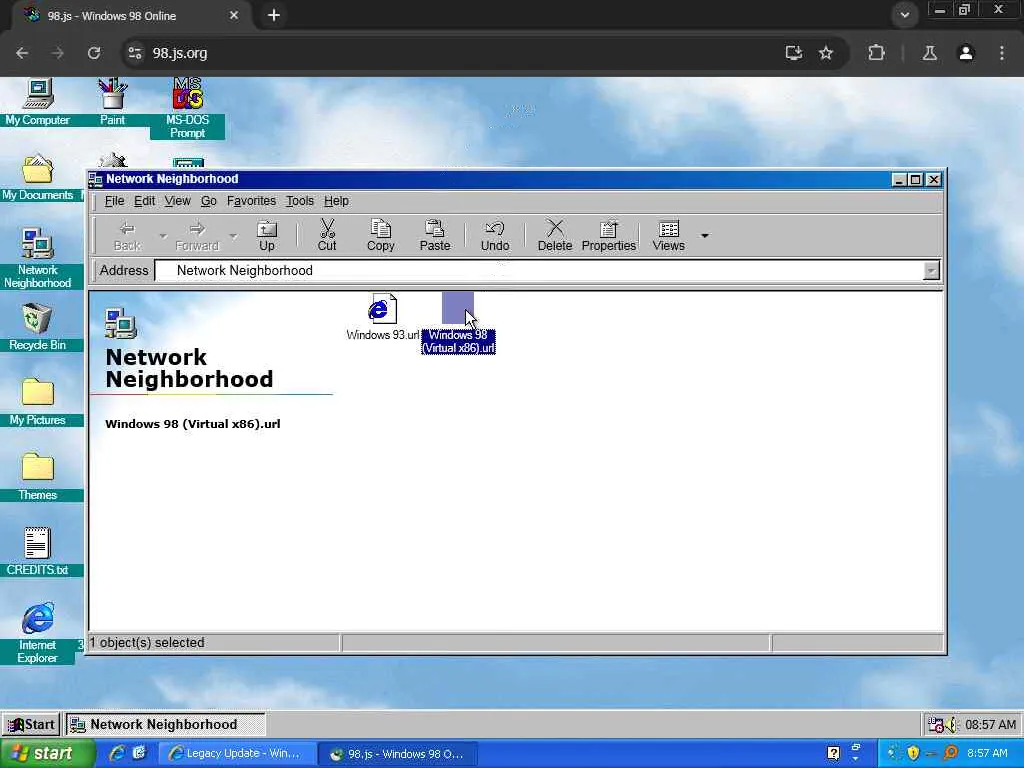Click the 08:57 AM Windows 98 clock
Image resolution: width=1024 pixels, height=768 pixels.
coord(991,724)
